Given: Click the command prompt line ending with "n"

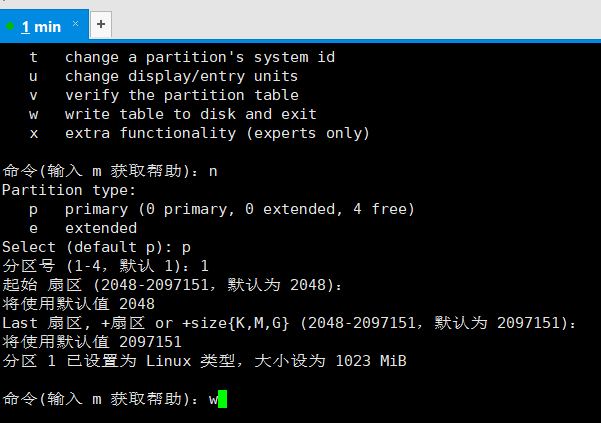Looking at the screenshot, I should point(110,171).
